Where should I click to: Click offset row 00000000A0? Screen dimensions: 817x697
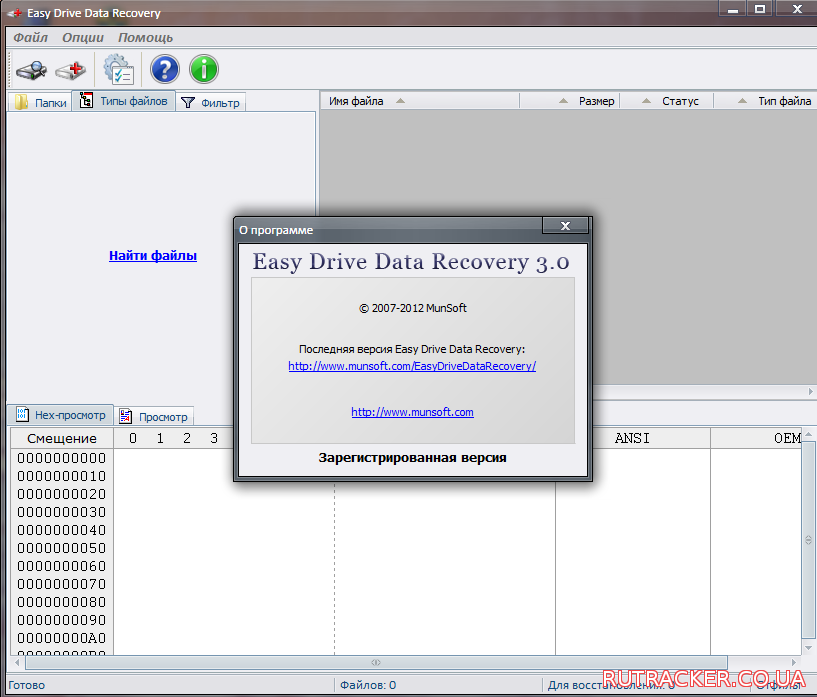(61, 638)
